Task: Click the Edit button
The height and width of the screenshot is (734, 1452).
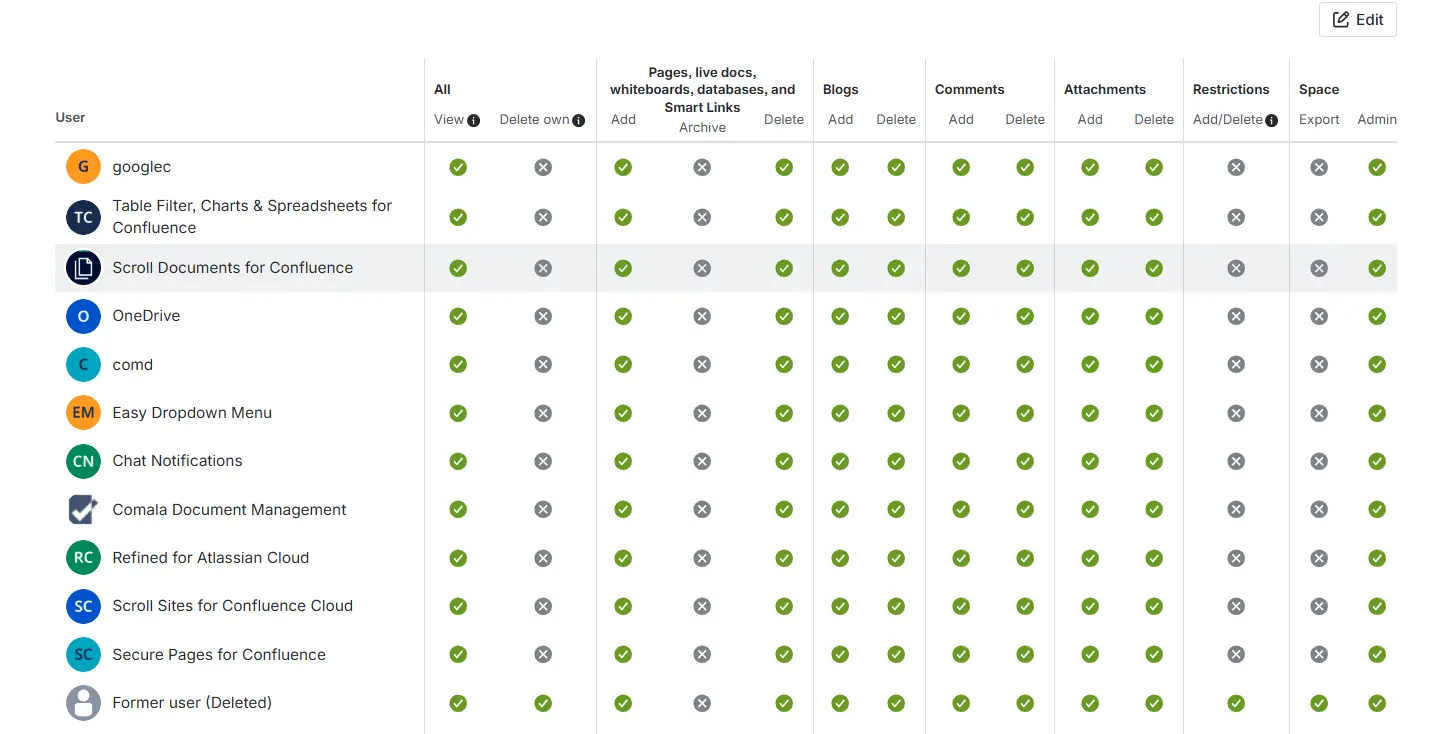Action: [x=1357, y=20]
